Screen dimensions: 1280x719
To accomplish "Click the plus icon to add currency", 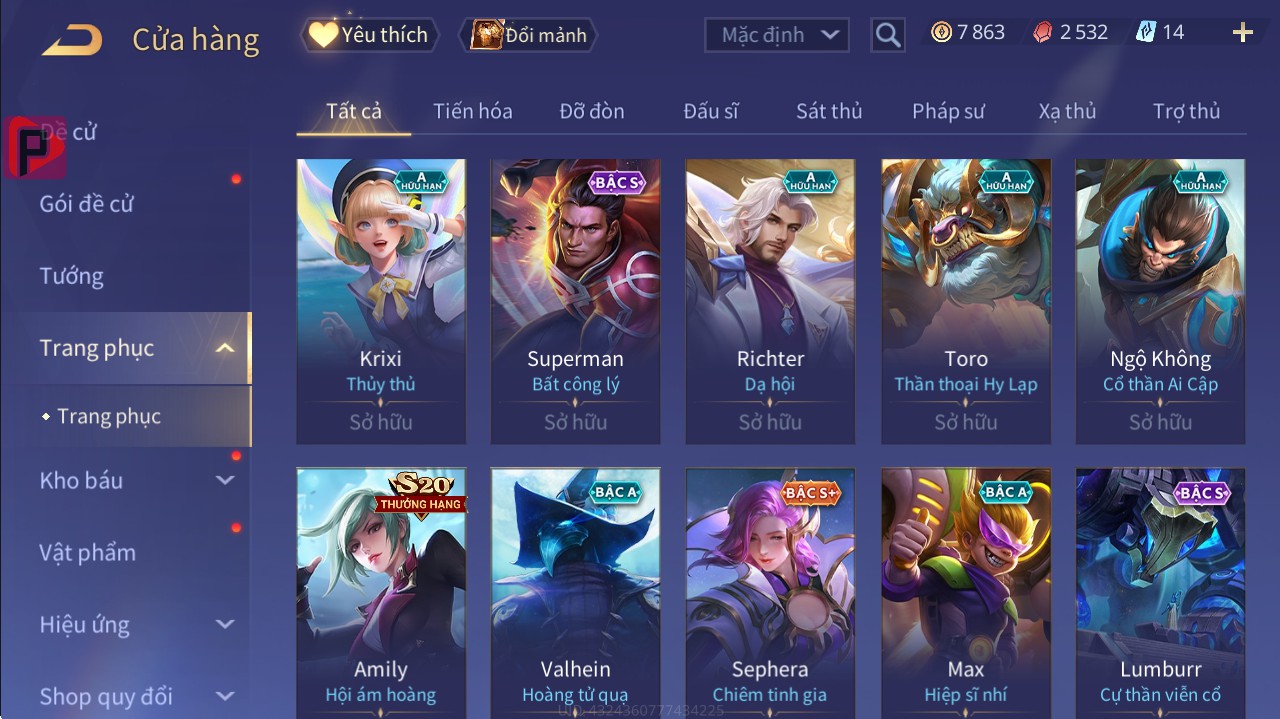I will [1242, 33].
